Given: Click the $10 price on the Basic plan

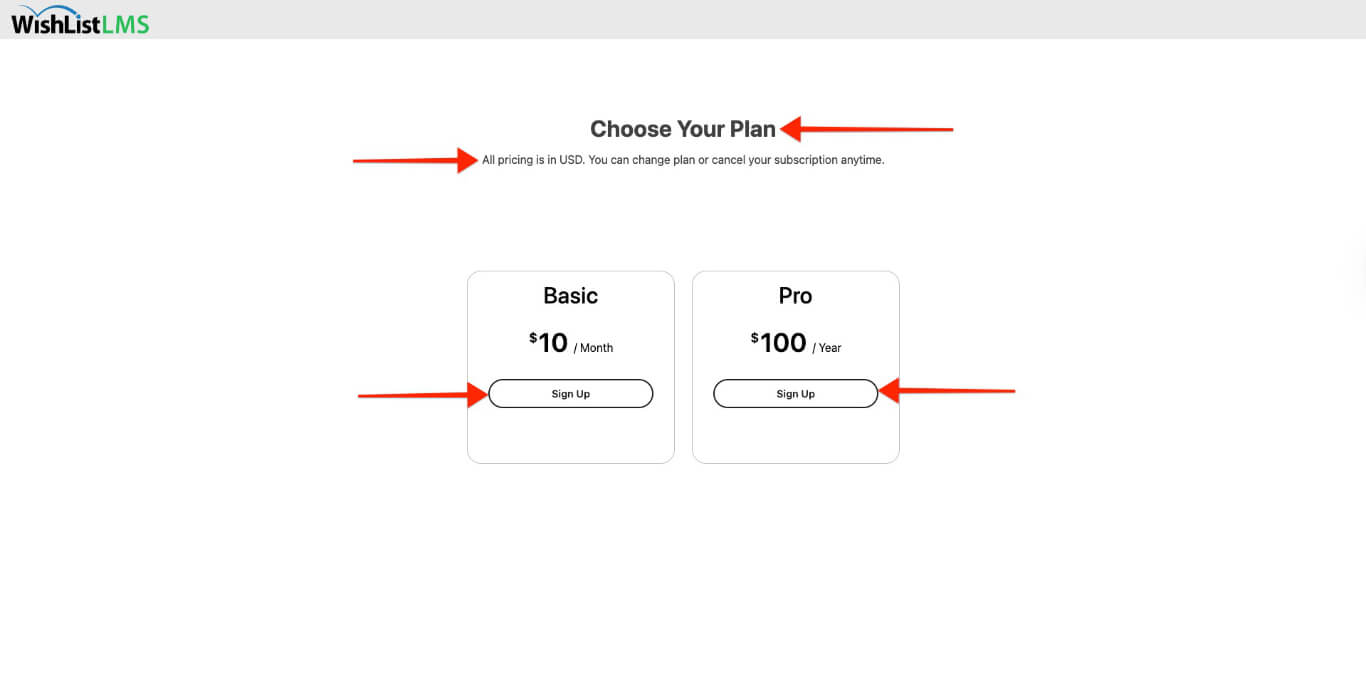Looking at the screenshot, I should (x=546, y=342).
